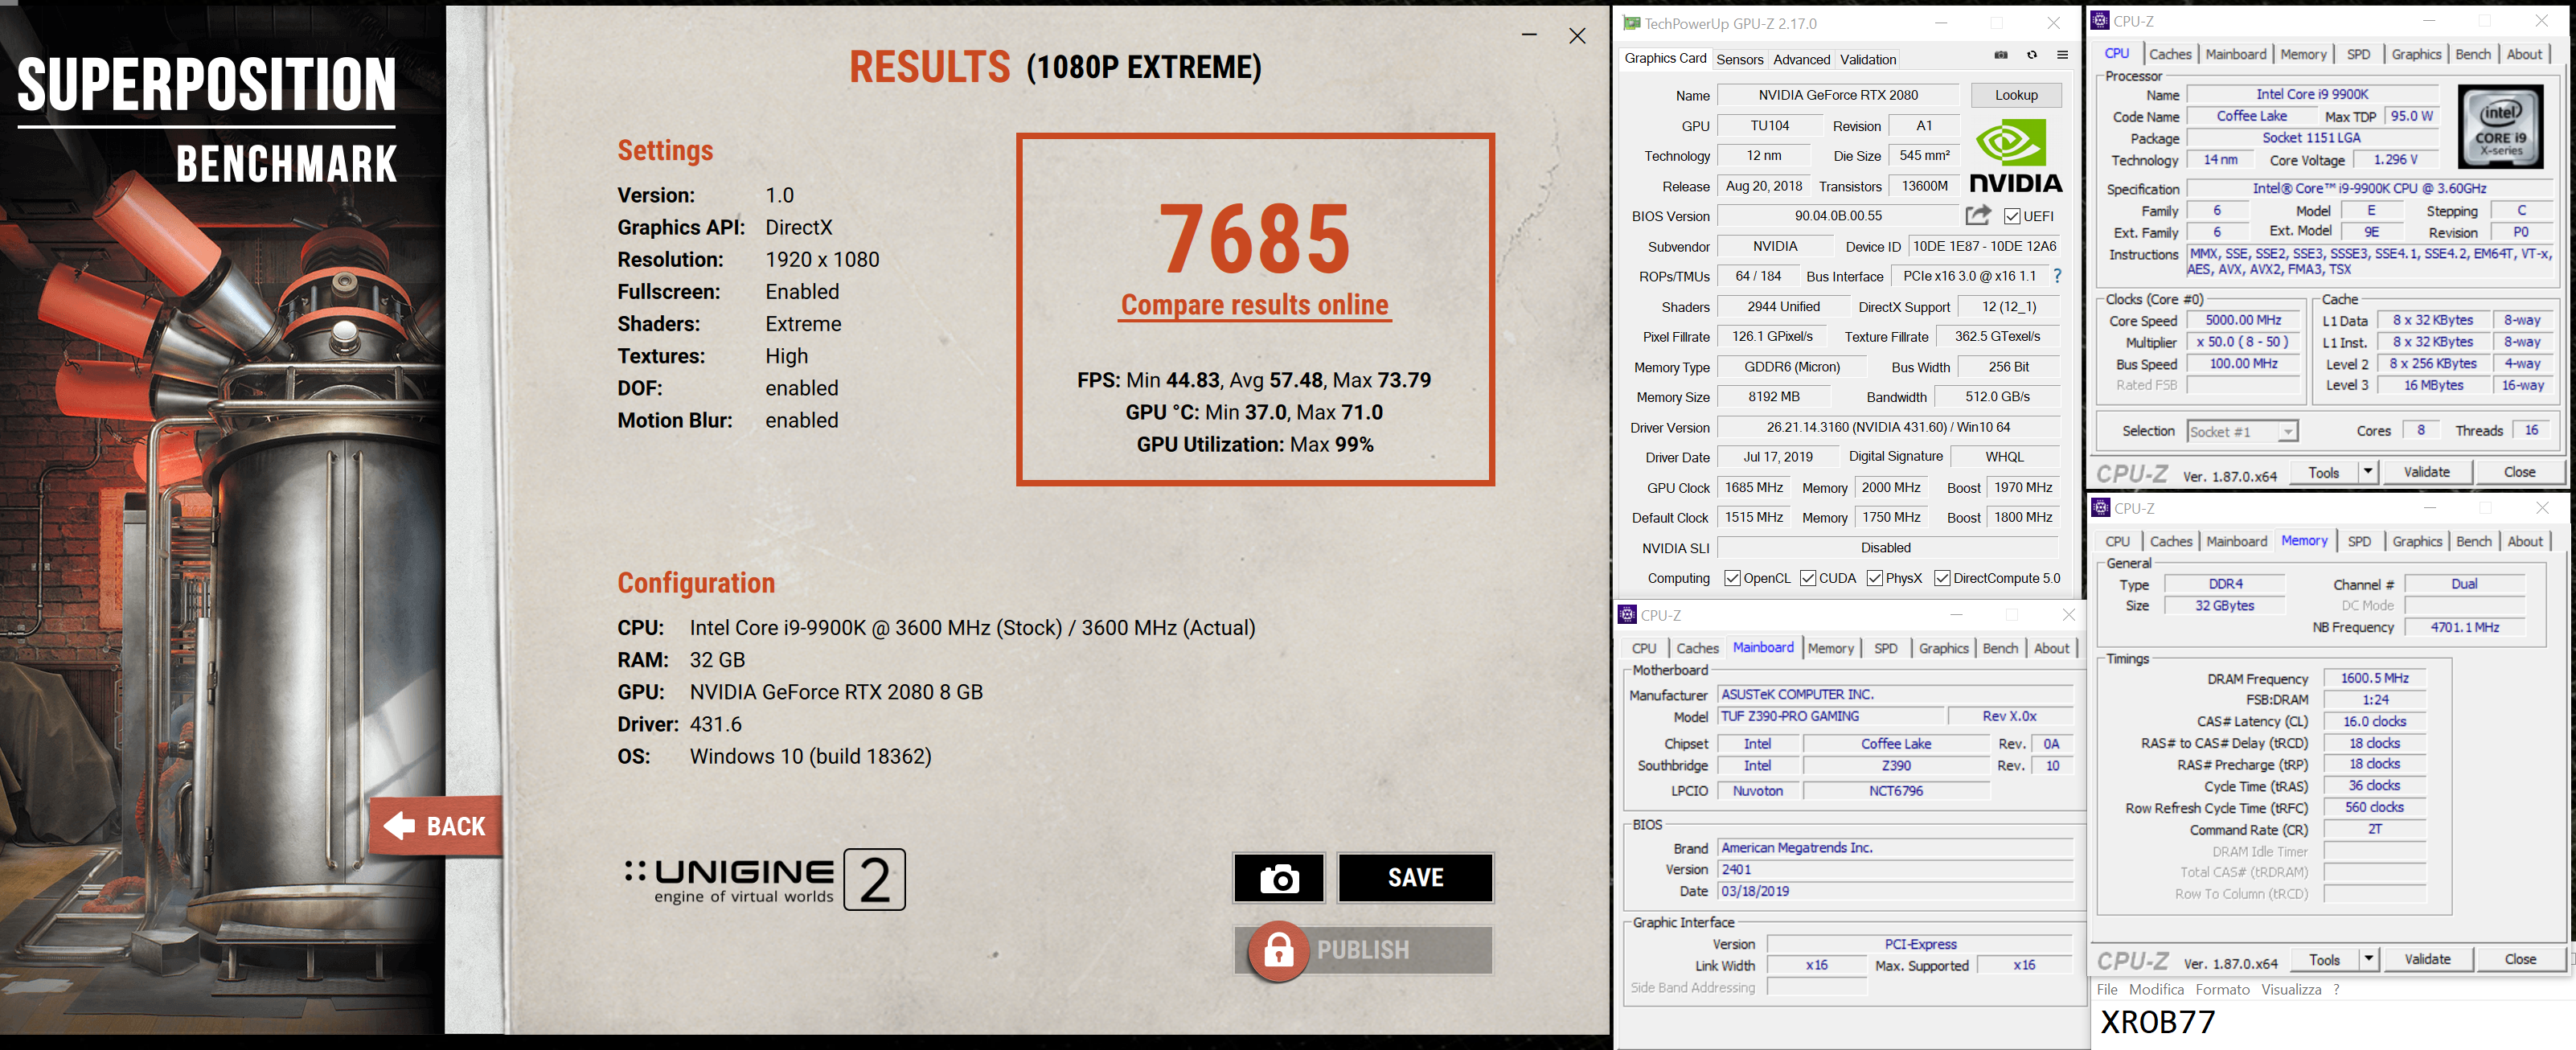This screenshot has height=1050, width=2576.
Task: Open the Caches tab in the CPU-Z CPU window
Action: [2171, 54]
